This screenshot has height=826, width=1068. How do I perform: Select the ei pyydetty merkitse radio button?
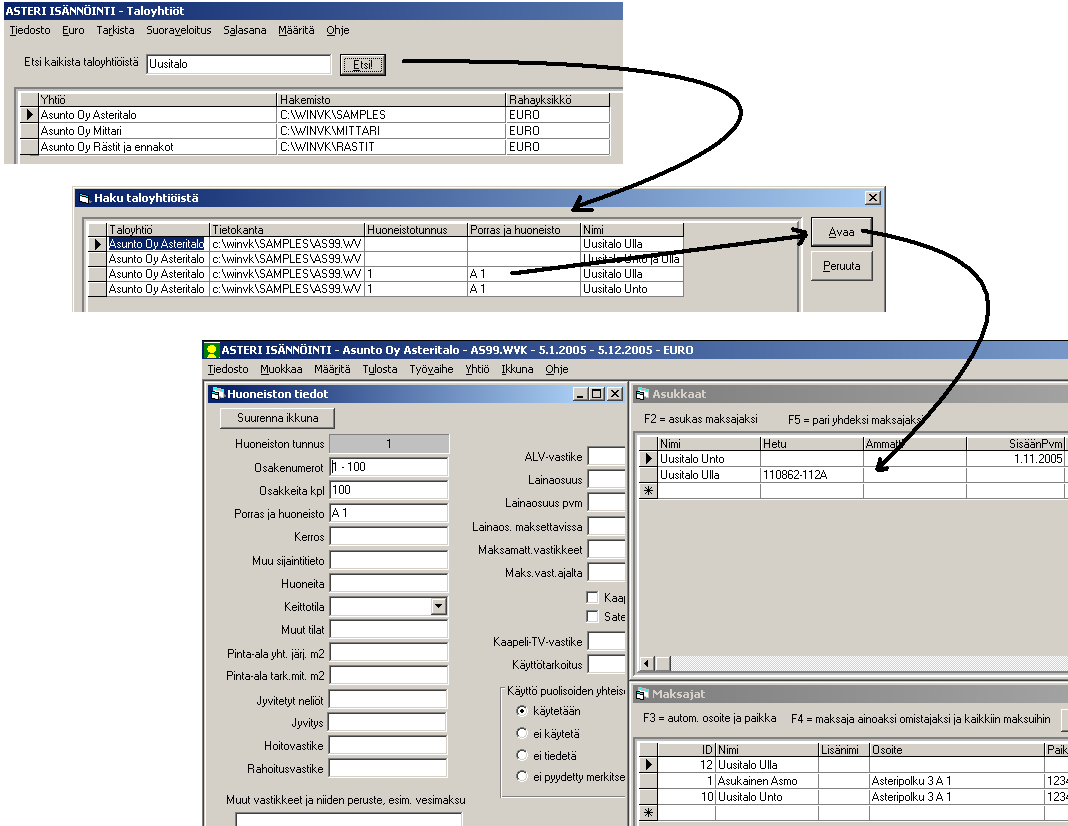[522, 776]
